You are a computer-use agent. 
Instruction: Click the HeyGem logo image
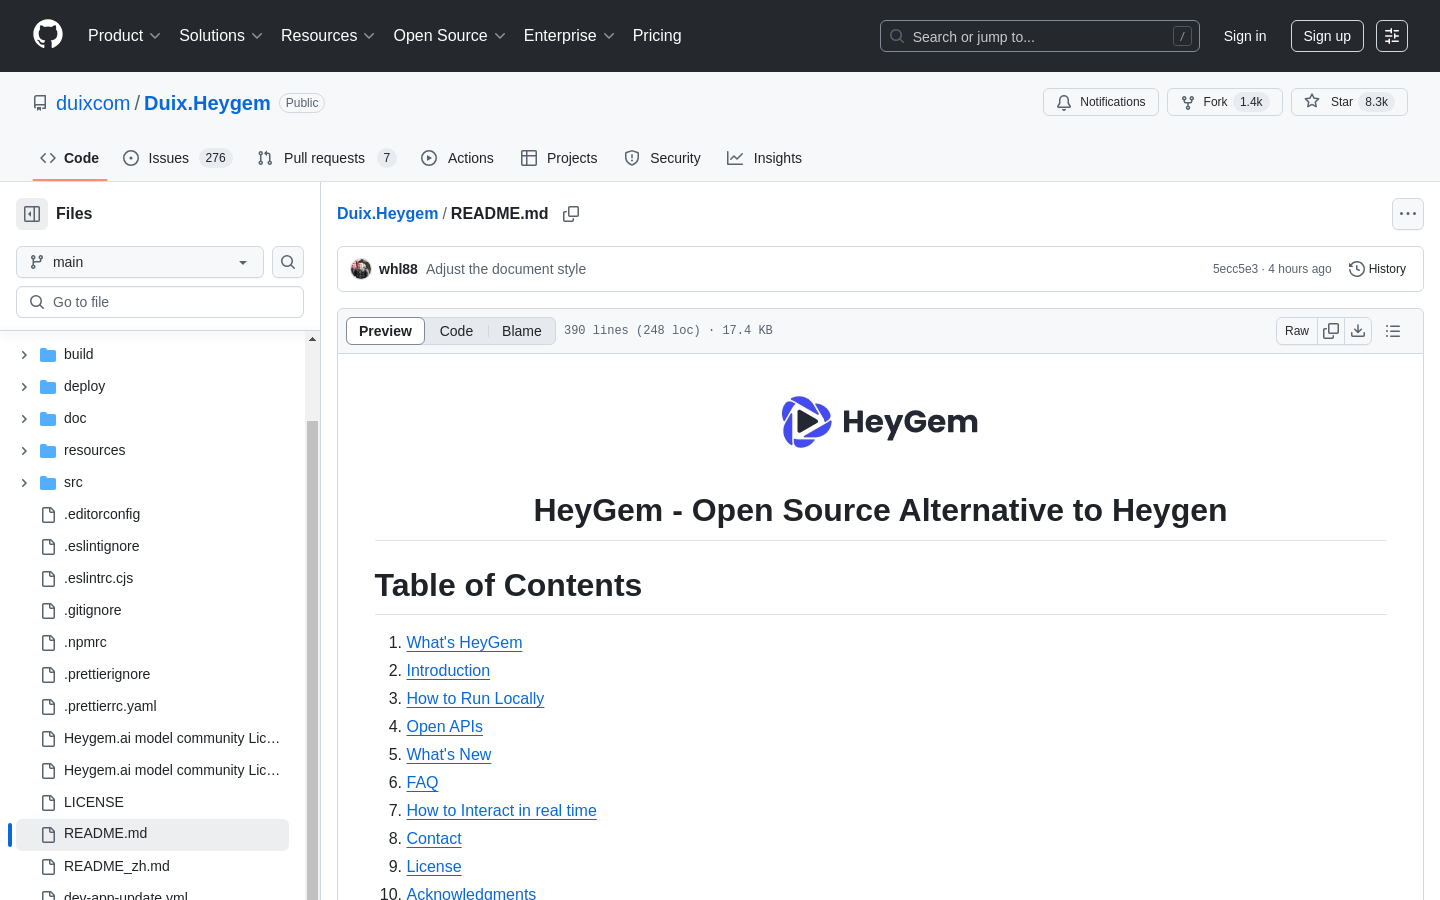point(880,422)
